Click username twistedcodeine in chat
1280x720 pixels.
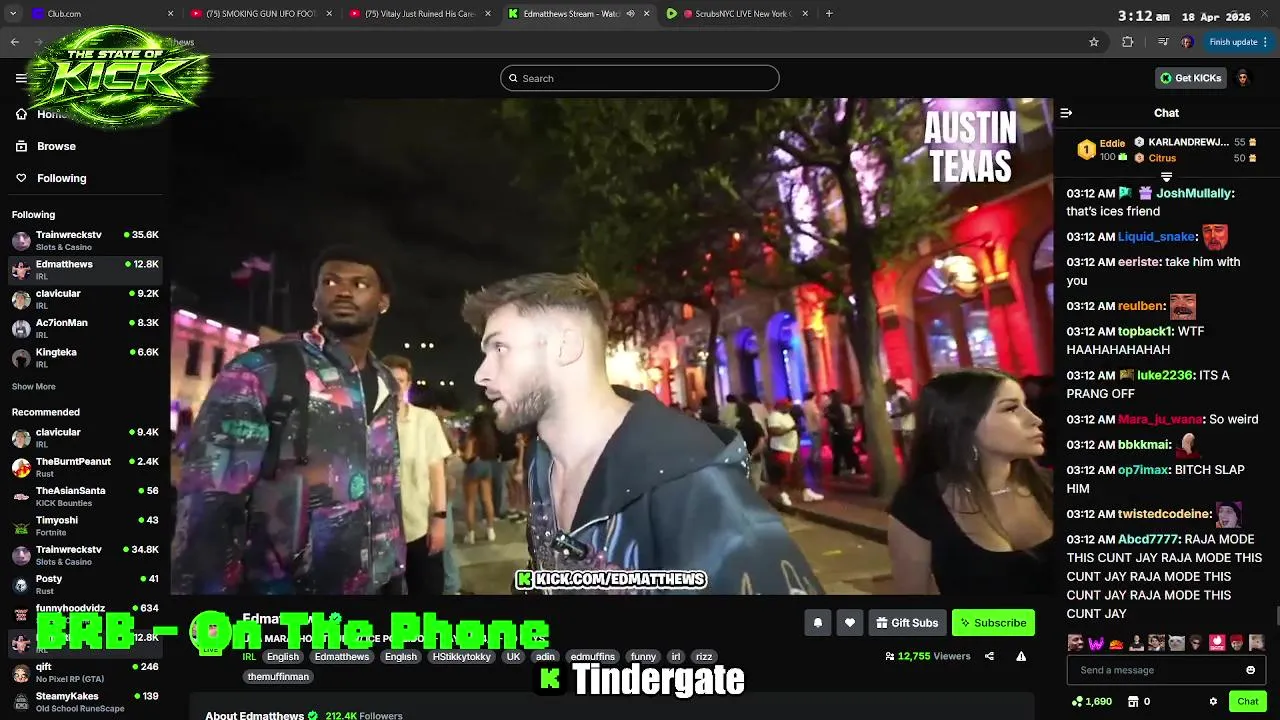coord(1164,514)
